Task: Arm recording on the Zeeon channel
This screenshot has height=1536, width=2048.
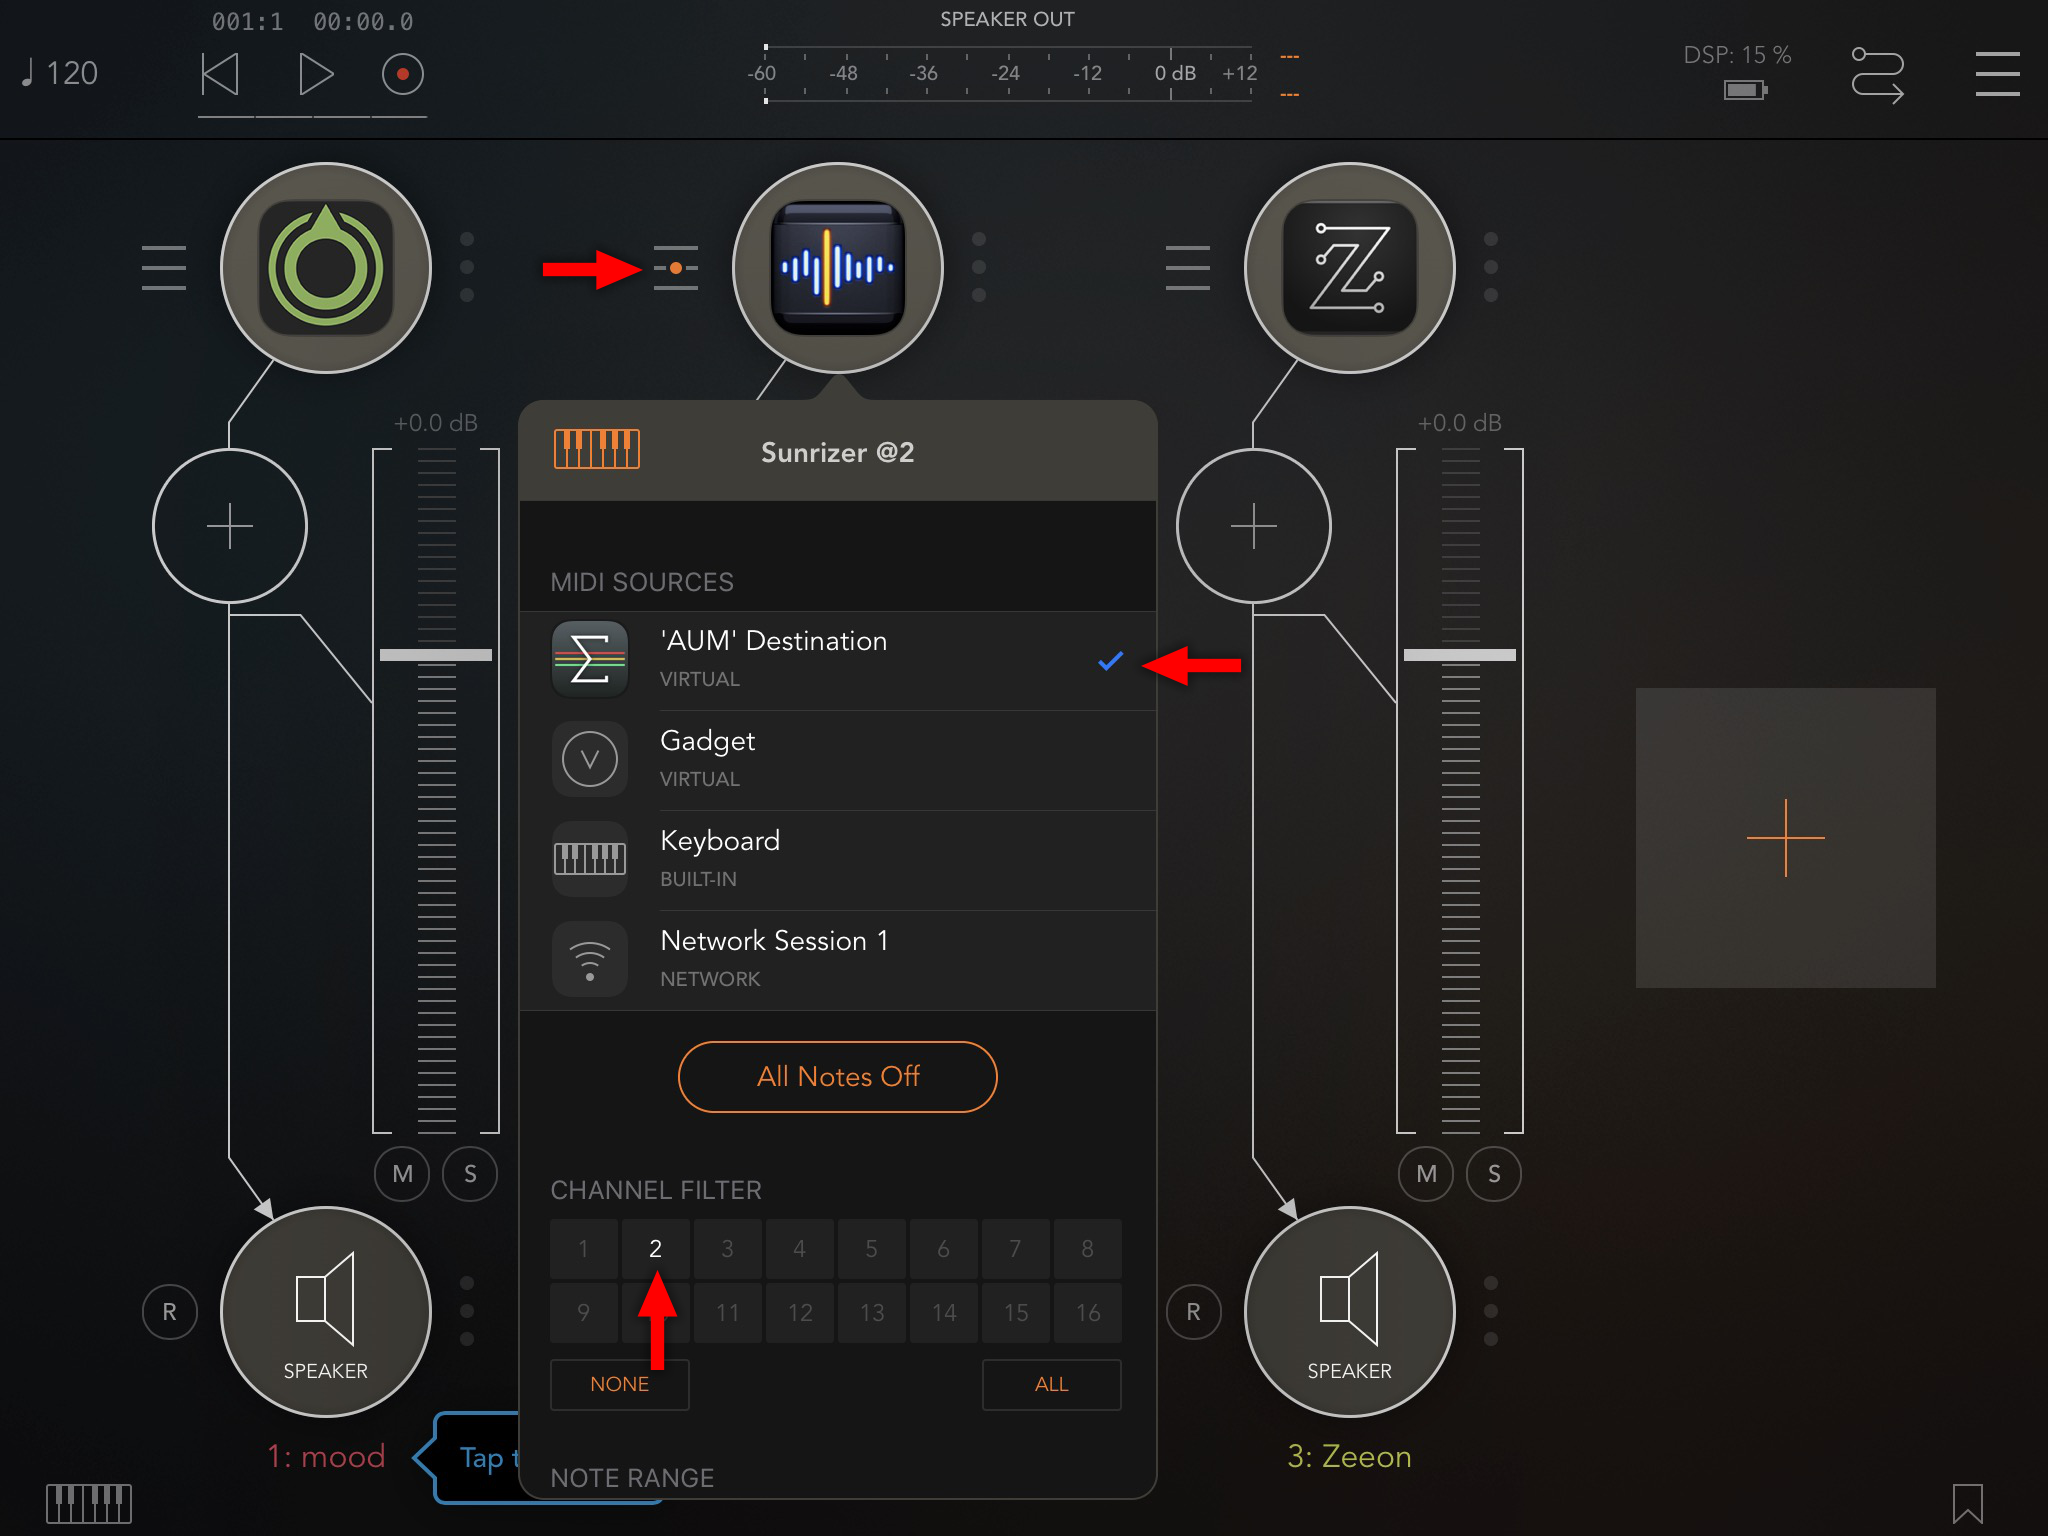Action: coord(1194,1312)
